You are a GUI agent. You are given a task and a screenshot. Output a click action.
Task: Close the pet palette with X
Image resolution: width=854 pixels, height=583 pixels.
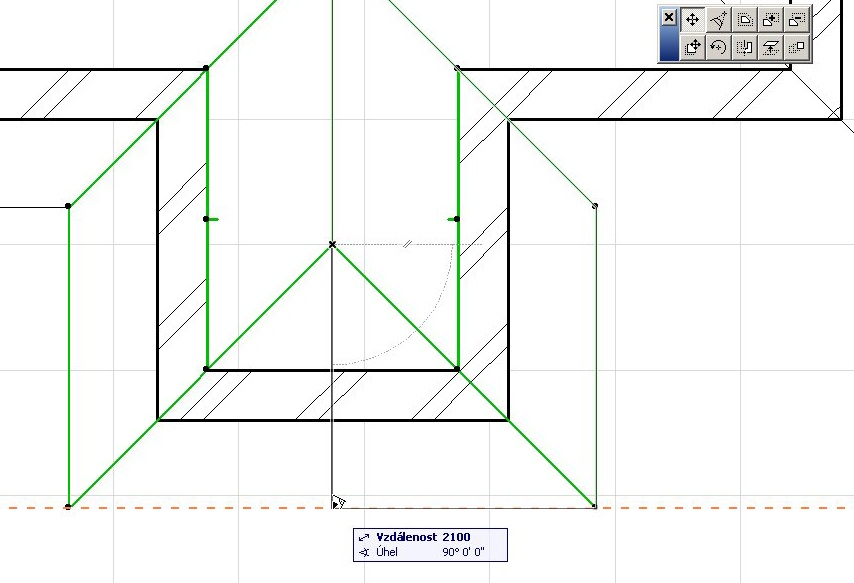[669, 17]
